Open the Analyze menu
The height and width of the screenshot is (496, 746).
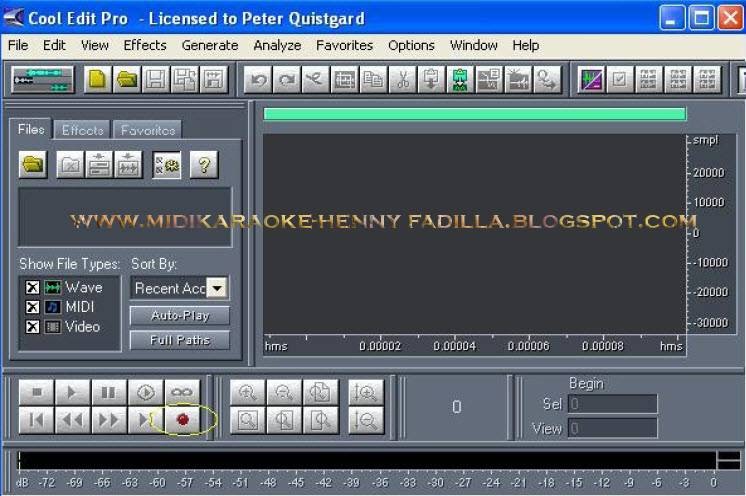277,45
